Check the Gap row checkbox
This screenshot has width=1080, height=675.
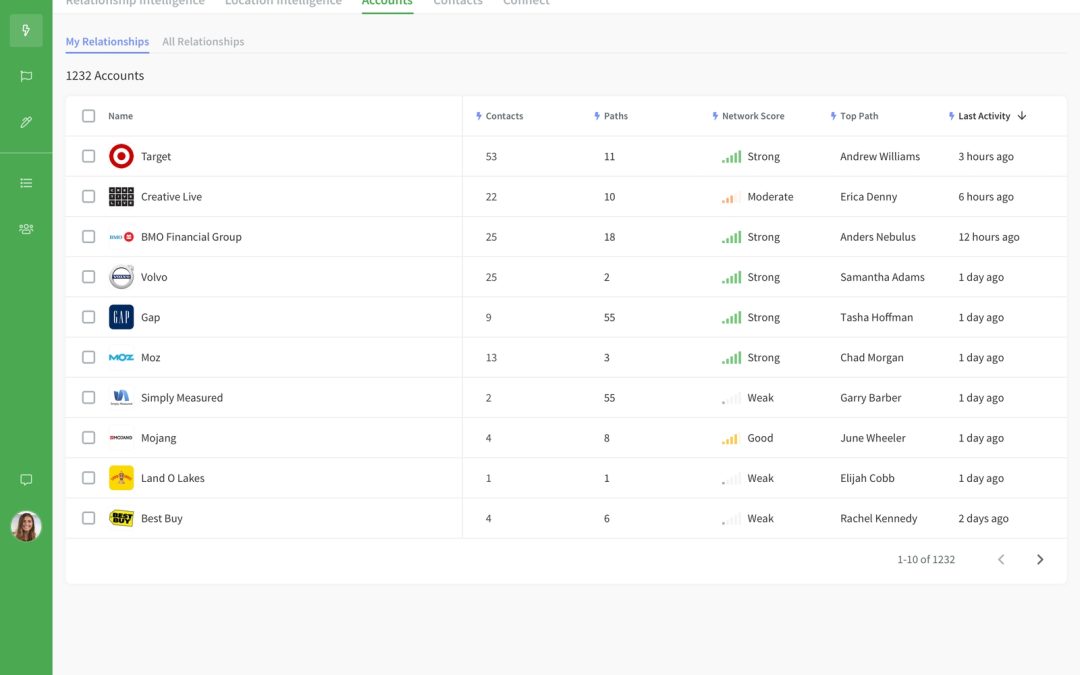click(x=88, y=317)
